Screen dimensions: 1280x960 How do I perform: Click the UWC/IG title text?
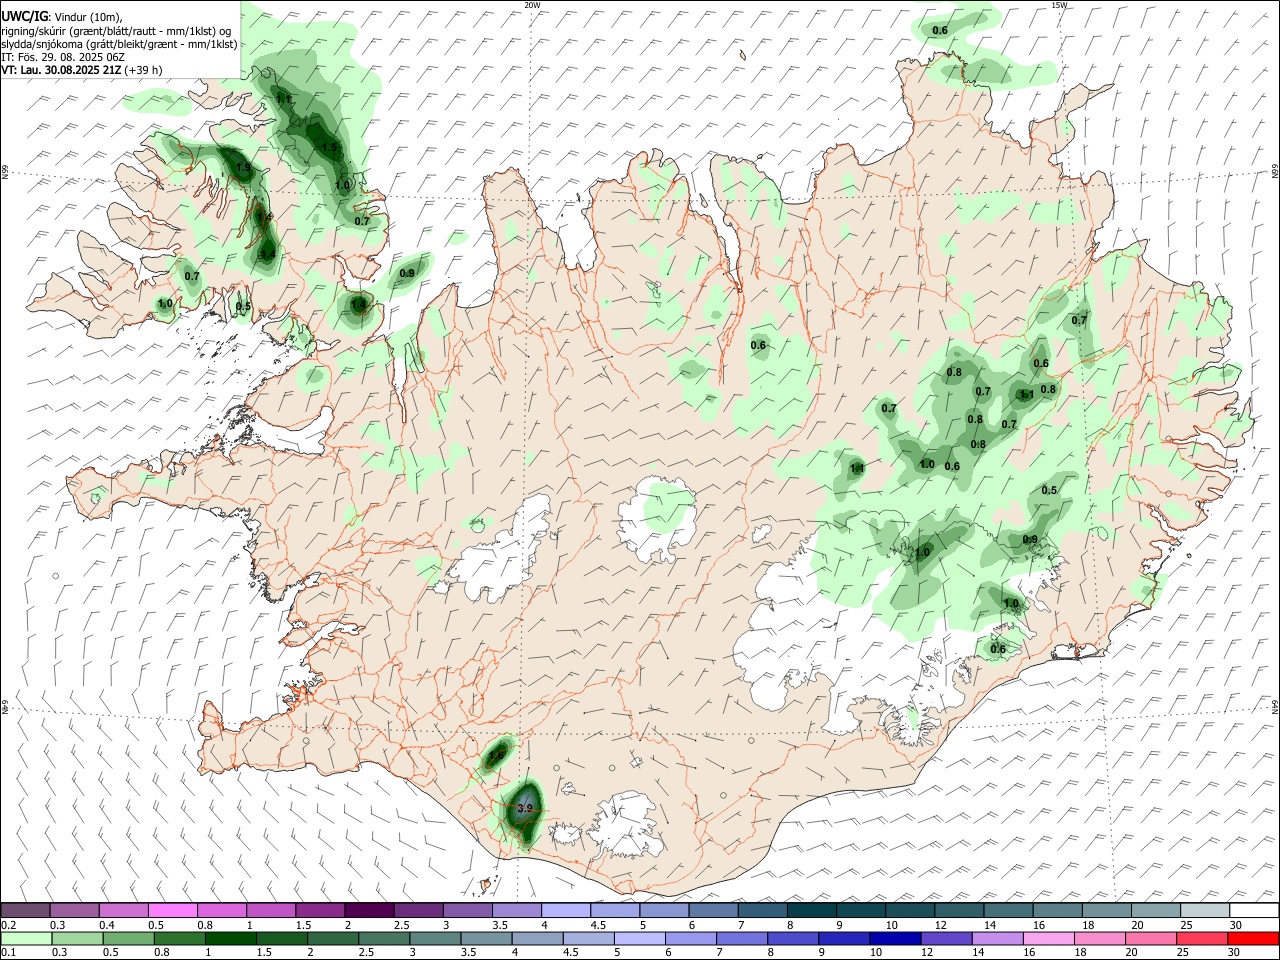click(24, 16)
